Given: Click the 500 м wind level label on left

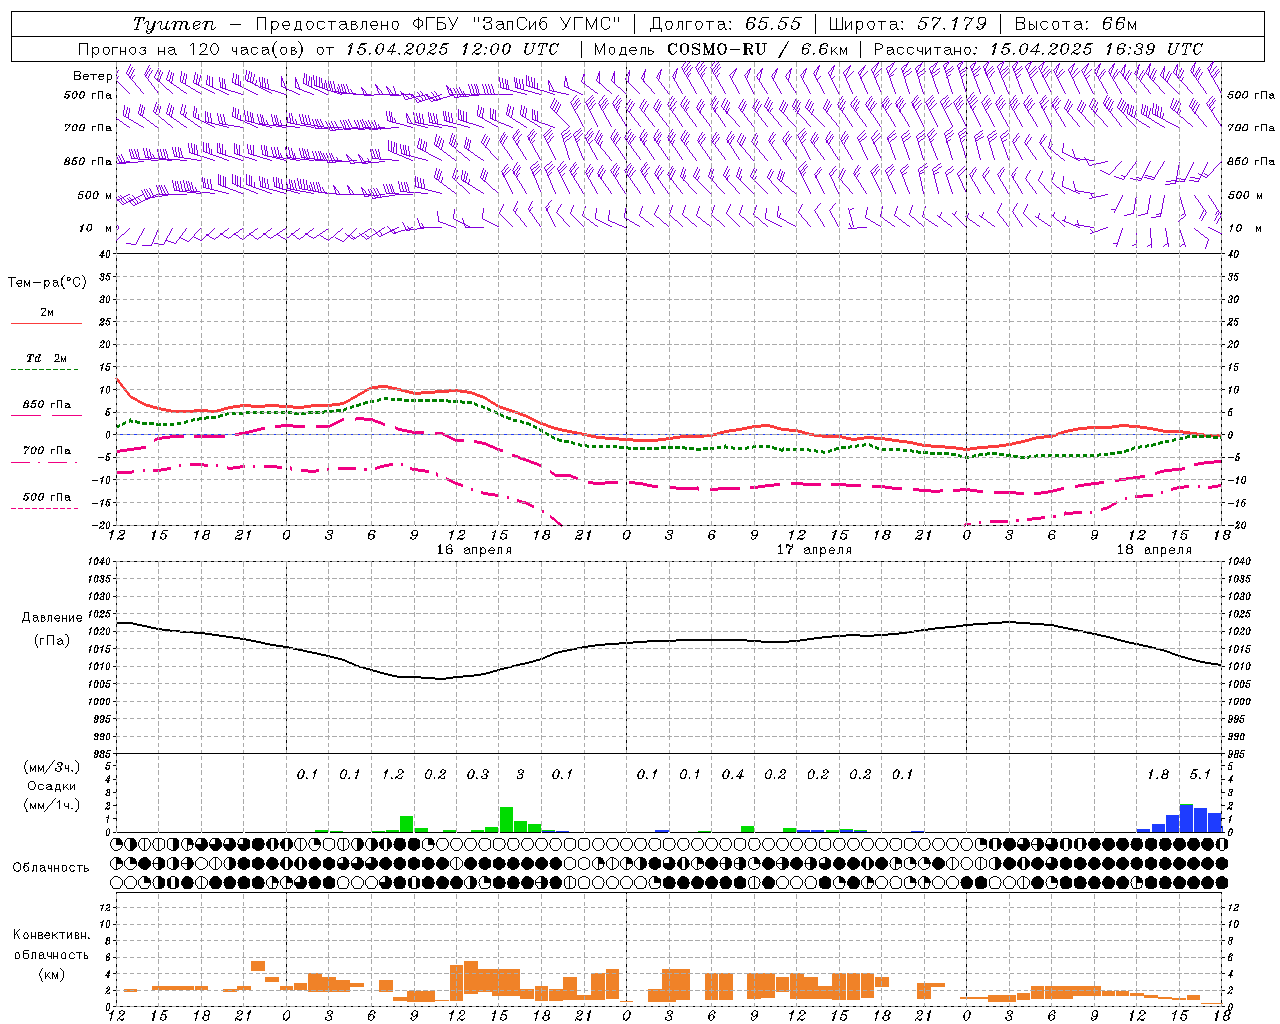Looking at the screenshot, I should (x=95, y=195).
